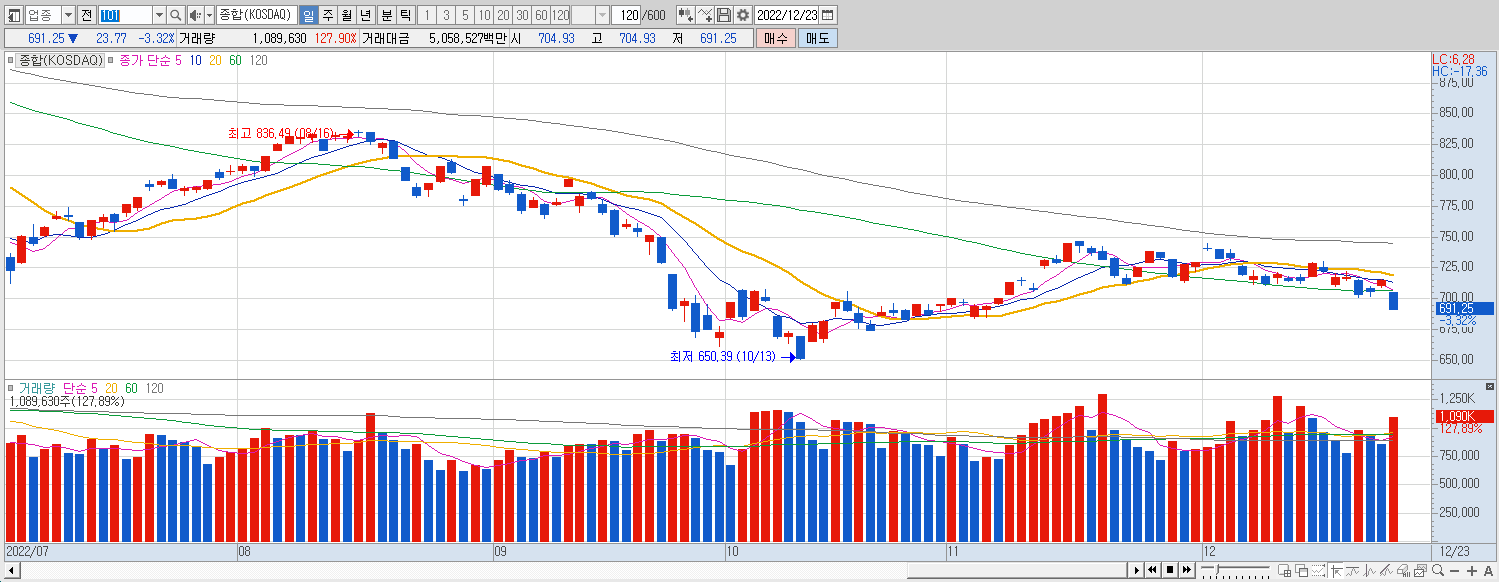Click the save floppy disk icon
Image resolution: width=1499 pixels, height=582 pixels.
724,15
